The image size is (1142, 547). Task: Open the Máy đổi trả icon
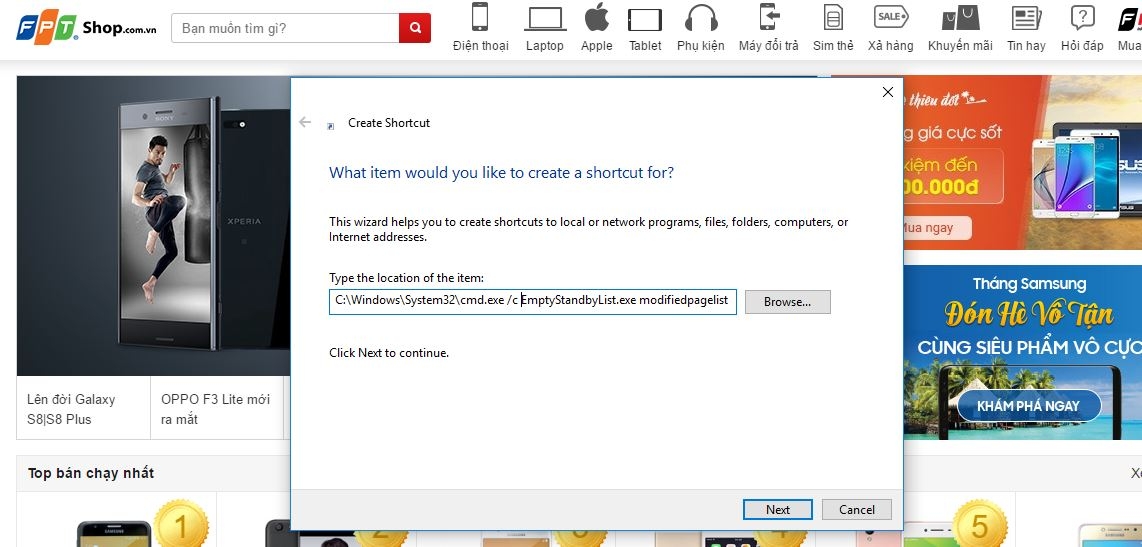[768, 17]
